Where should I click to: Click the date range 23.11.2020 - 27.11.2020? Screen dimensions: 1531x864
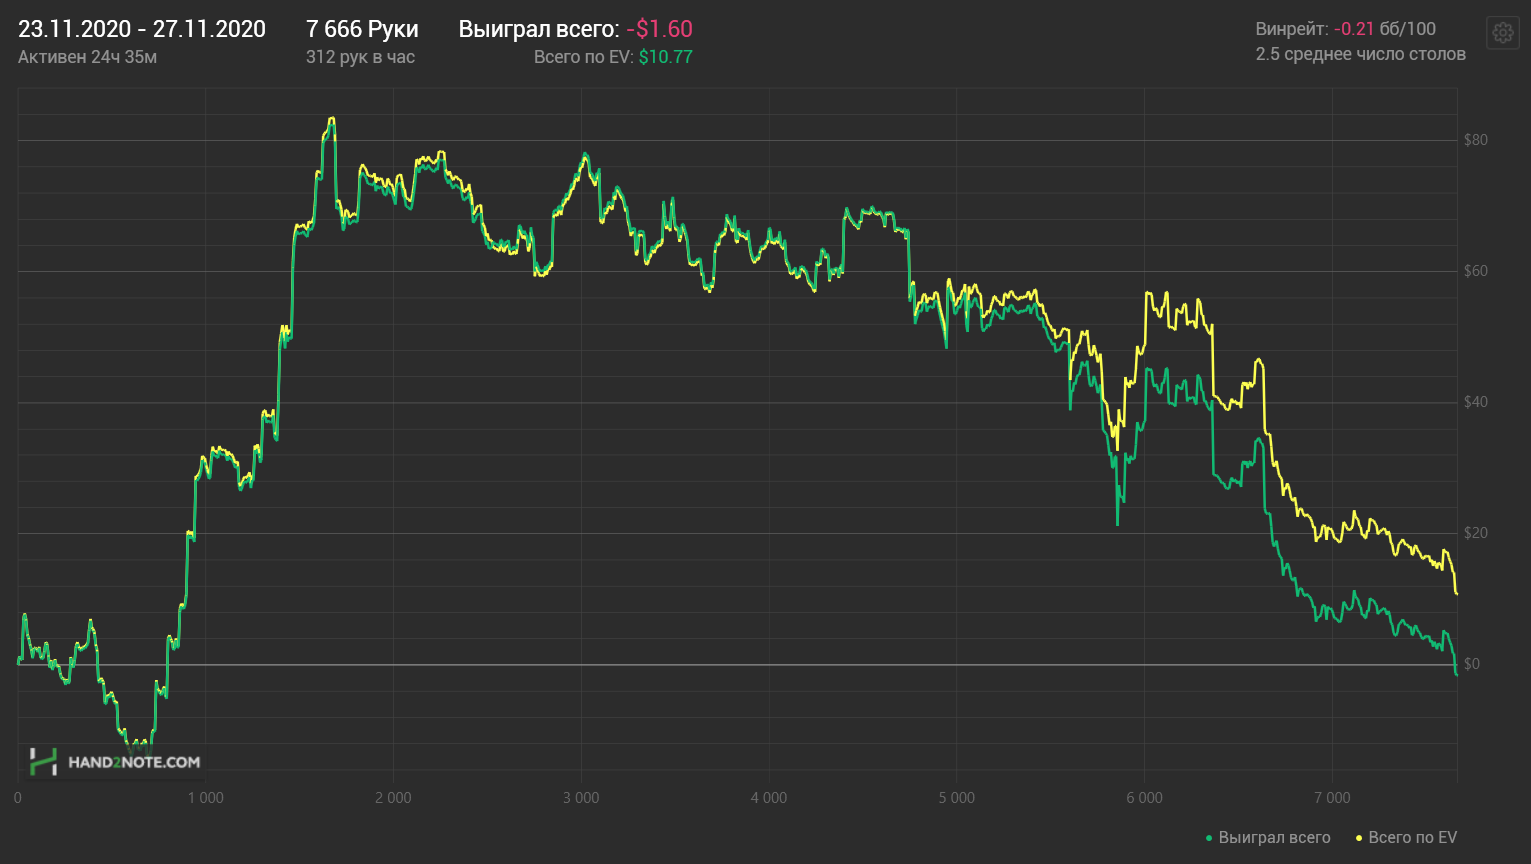[x=142, y=29]
